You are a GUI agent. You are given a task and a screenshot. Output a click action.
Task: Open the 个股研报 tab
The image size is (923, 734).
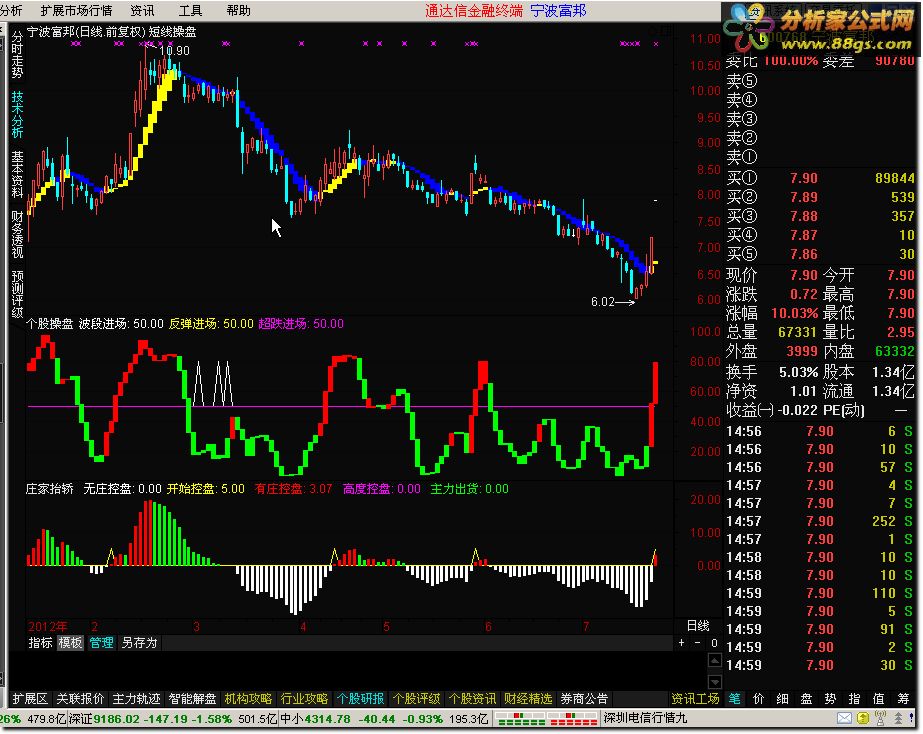pos(360,699)
